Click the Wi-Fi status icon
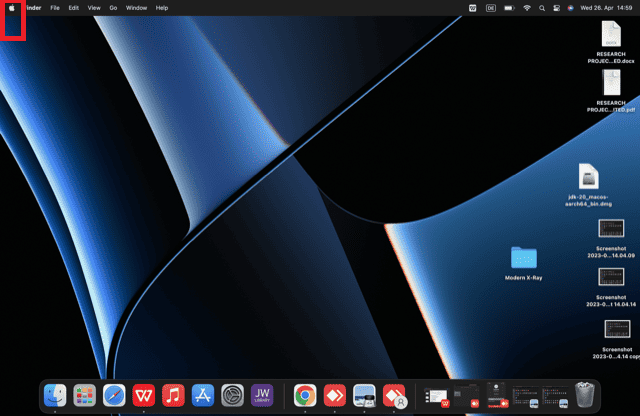 coord(527,7)
